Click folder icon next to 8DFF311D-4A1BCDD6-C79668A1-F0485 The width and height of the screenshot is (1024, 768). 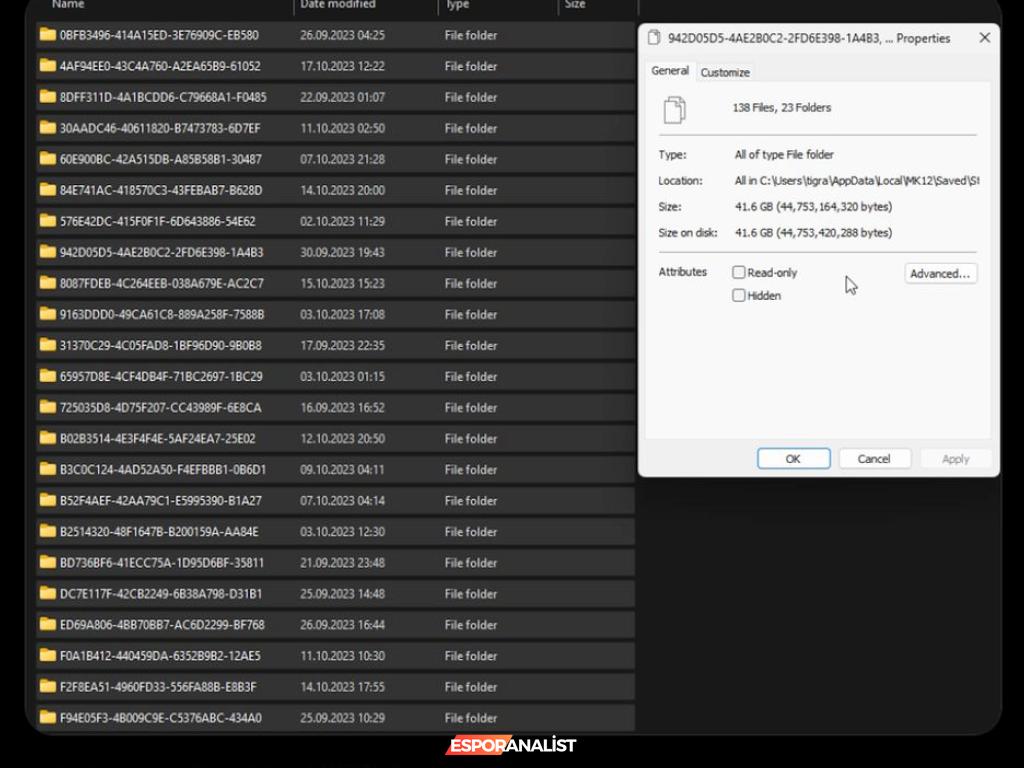coord(47,97)
